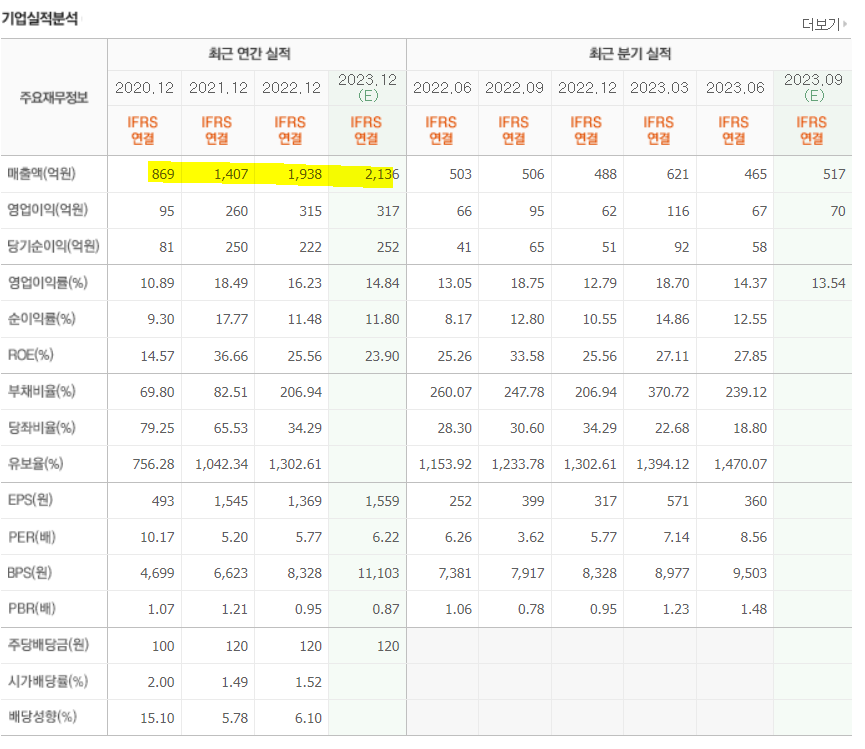The width and height of the screenshot is (865, 749).
Task: Click the PBR value 1.48 for 2023.06
Action: coord(754,609)
